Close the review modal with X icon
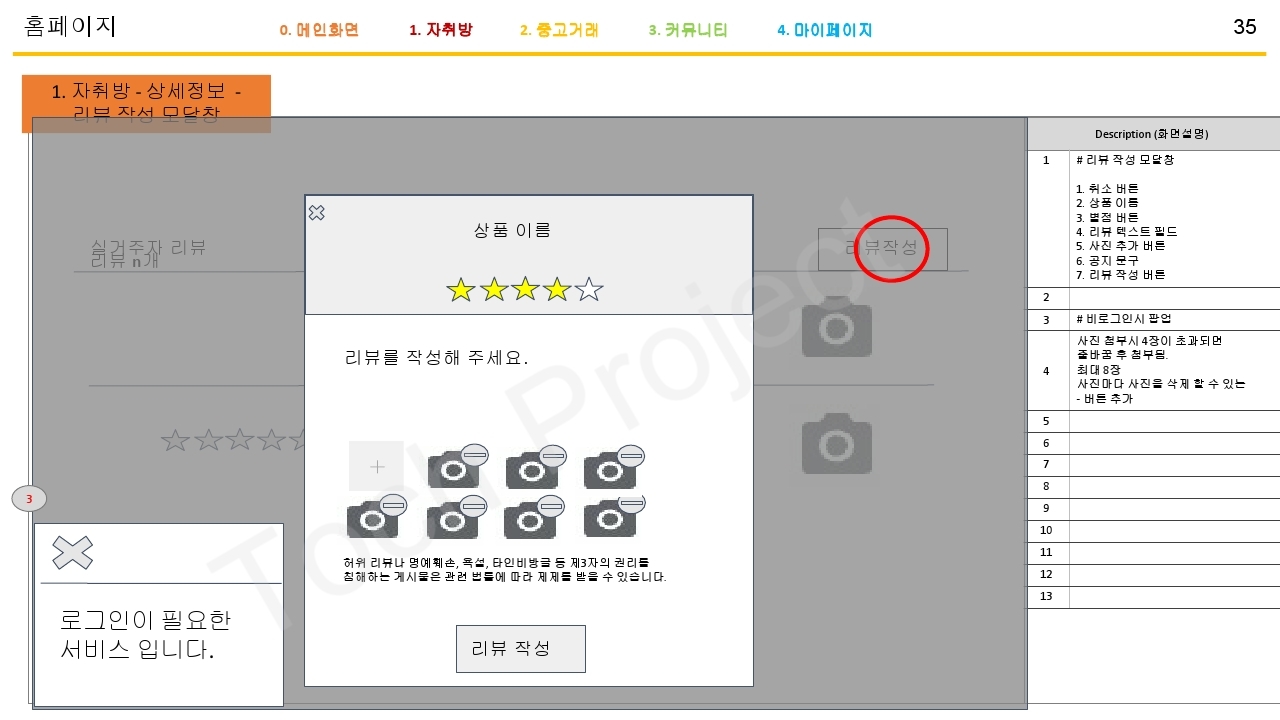 pyautogui.click(x=316, y=213)
